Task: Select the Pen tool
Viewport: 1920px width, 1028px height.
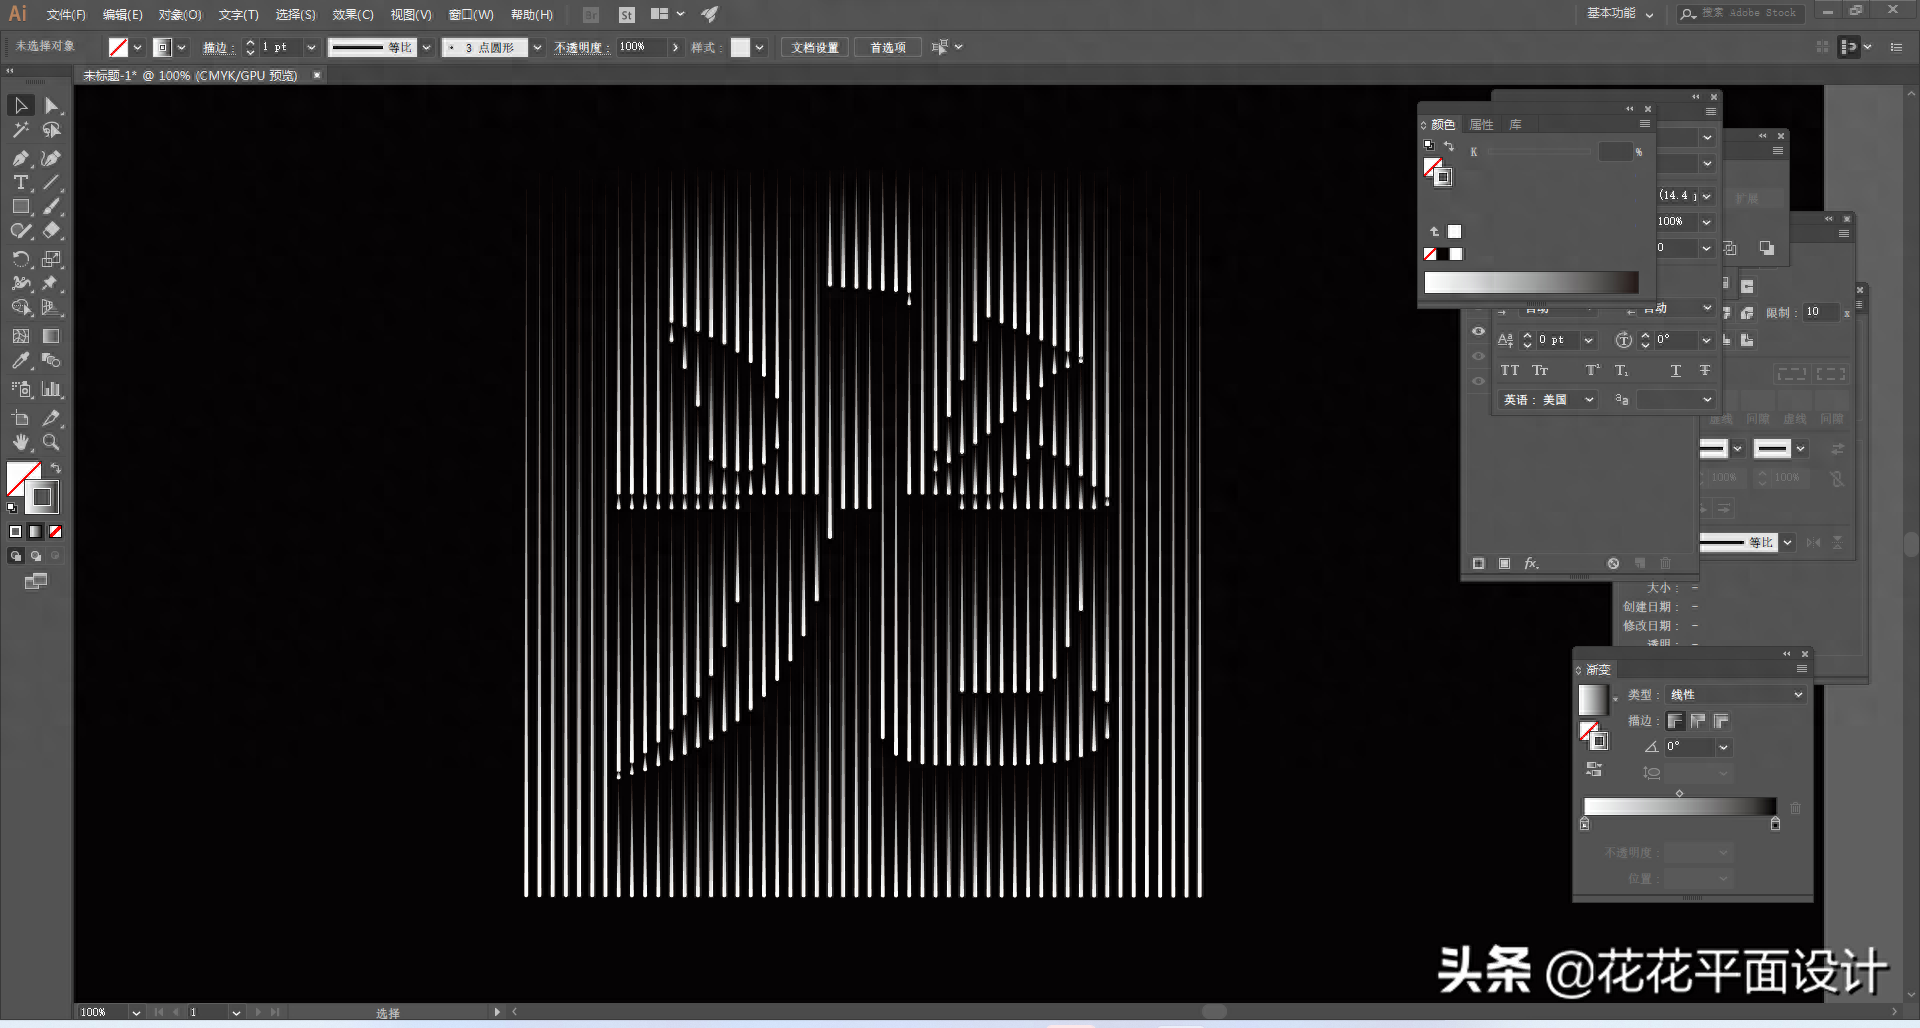Action: coord(20,158)
